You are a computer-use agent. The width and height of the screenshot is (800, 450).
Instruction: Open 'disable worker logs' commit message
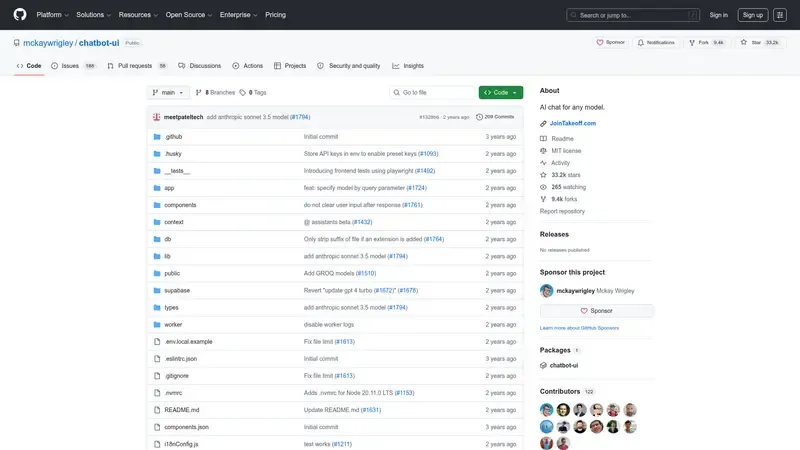click(x=329, y=324)
